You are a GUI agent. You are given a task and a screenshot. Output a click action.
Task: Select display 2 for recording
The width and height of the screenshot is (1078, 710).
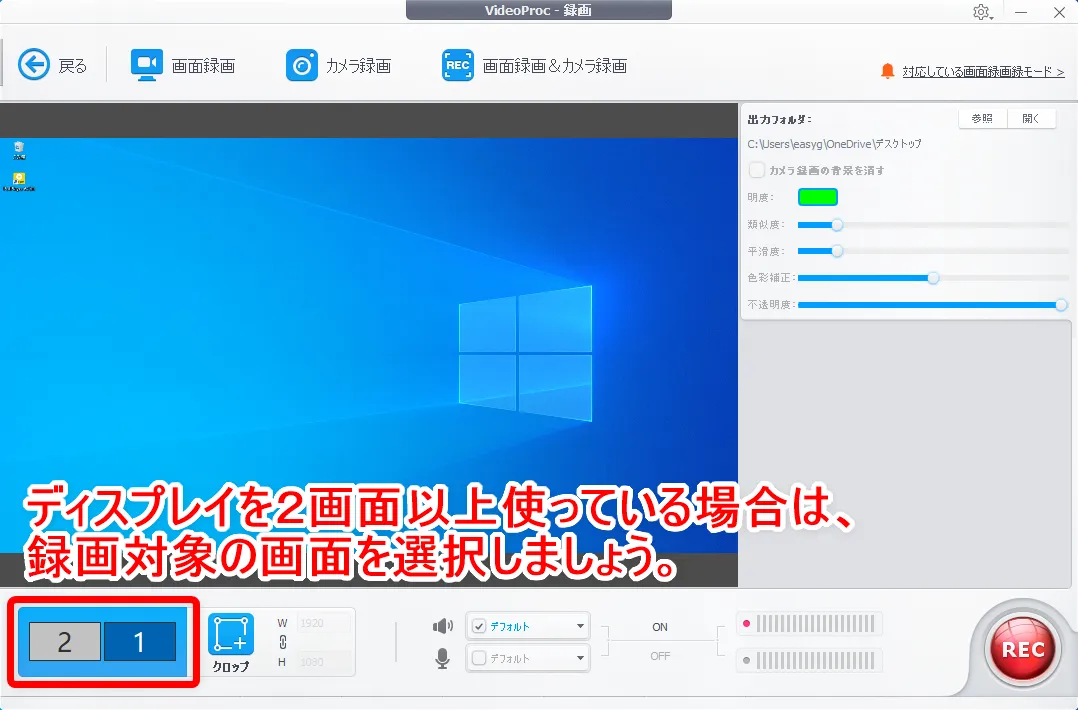coord(65,641)
